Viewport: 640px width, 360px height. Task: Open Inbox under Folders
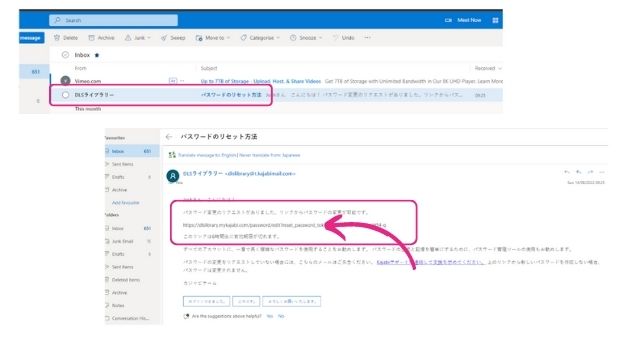[132, 228]
